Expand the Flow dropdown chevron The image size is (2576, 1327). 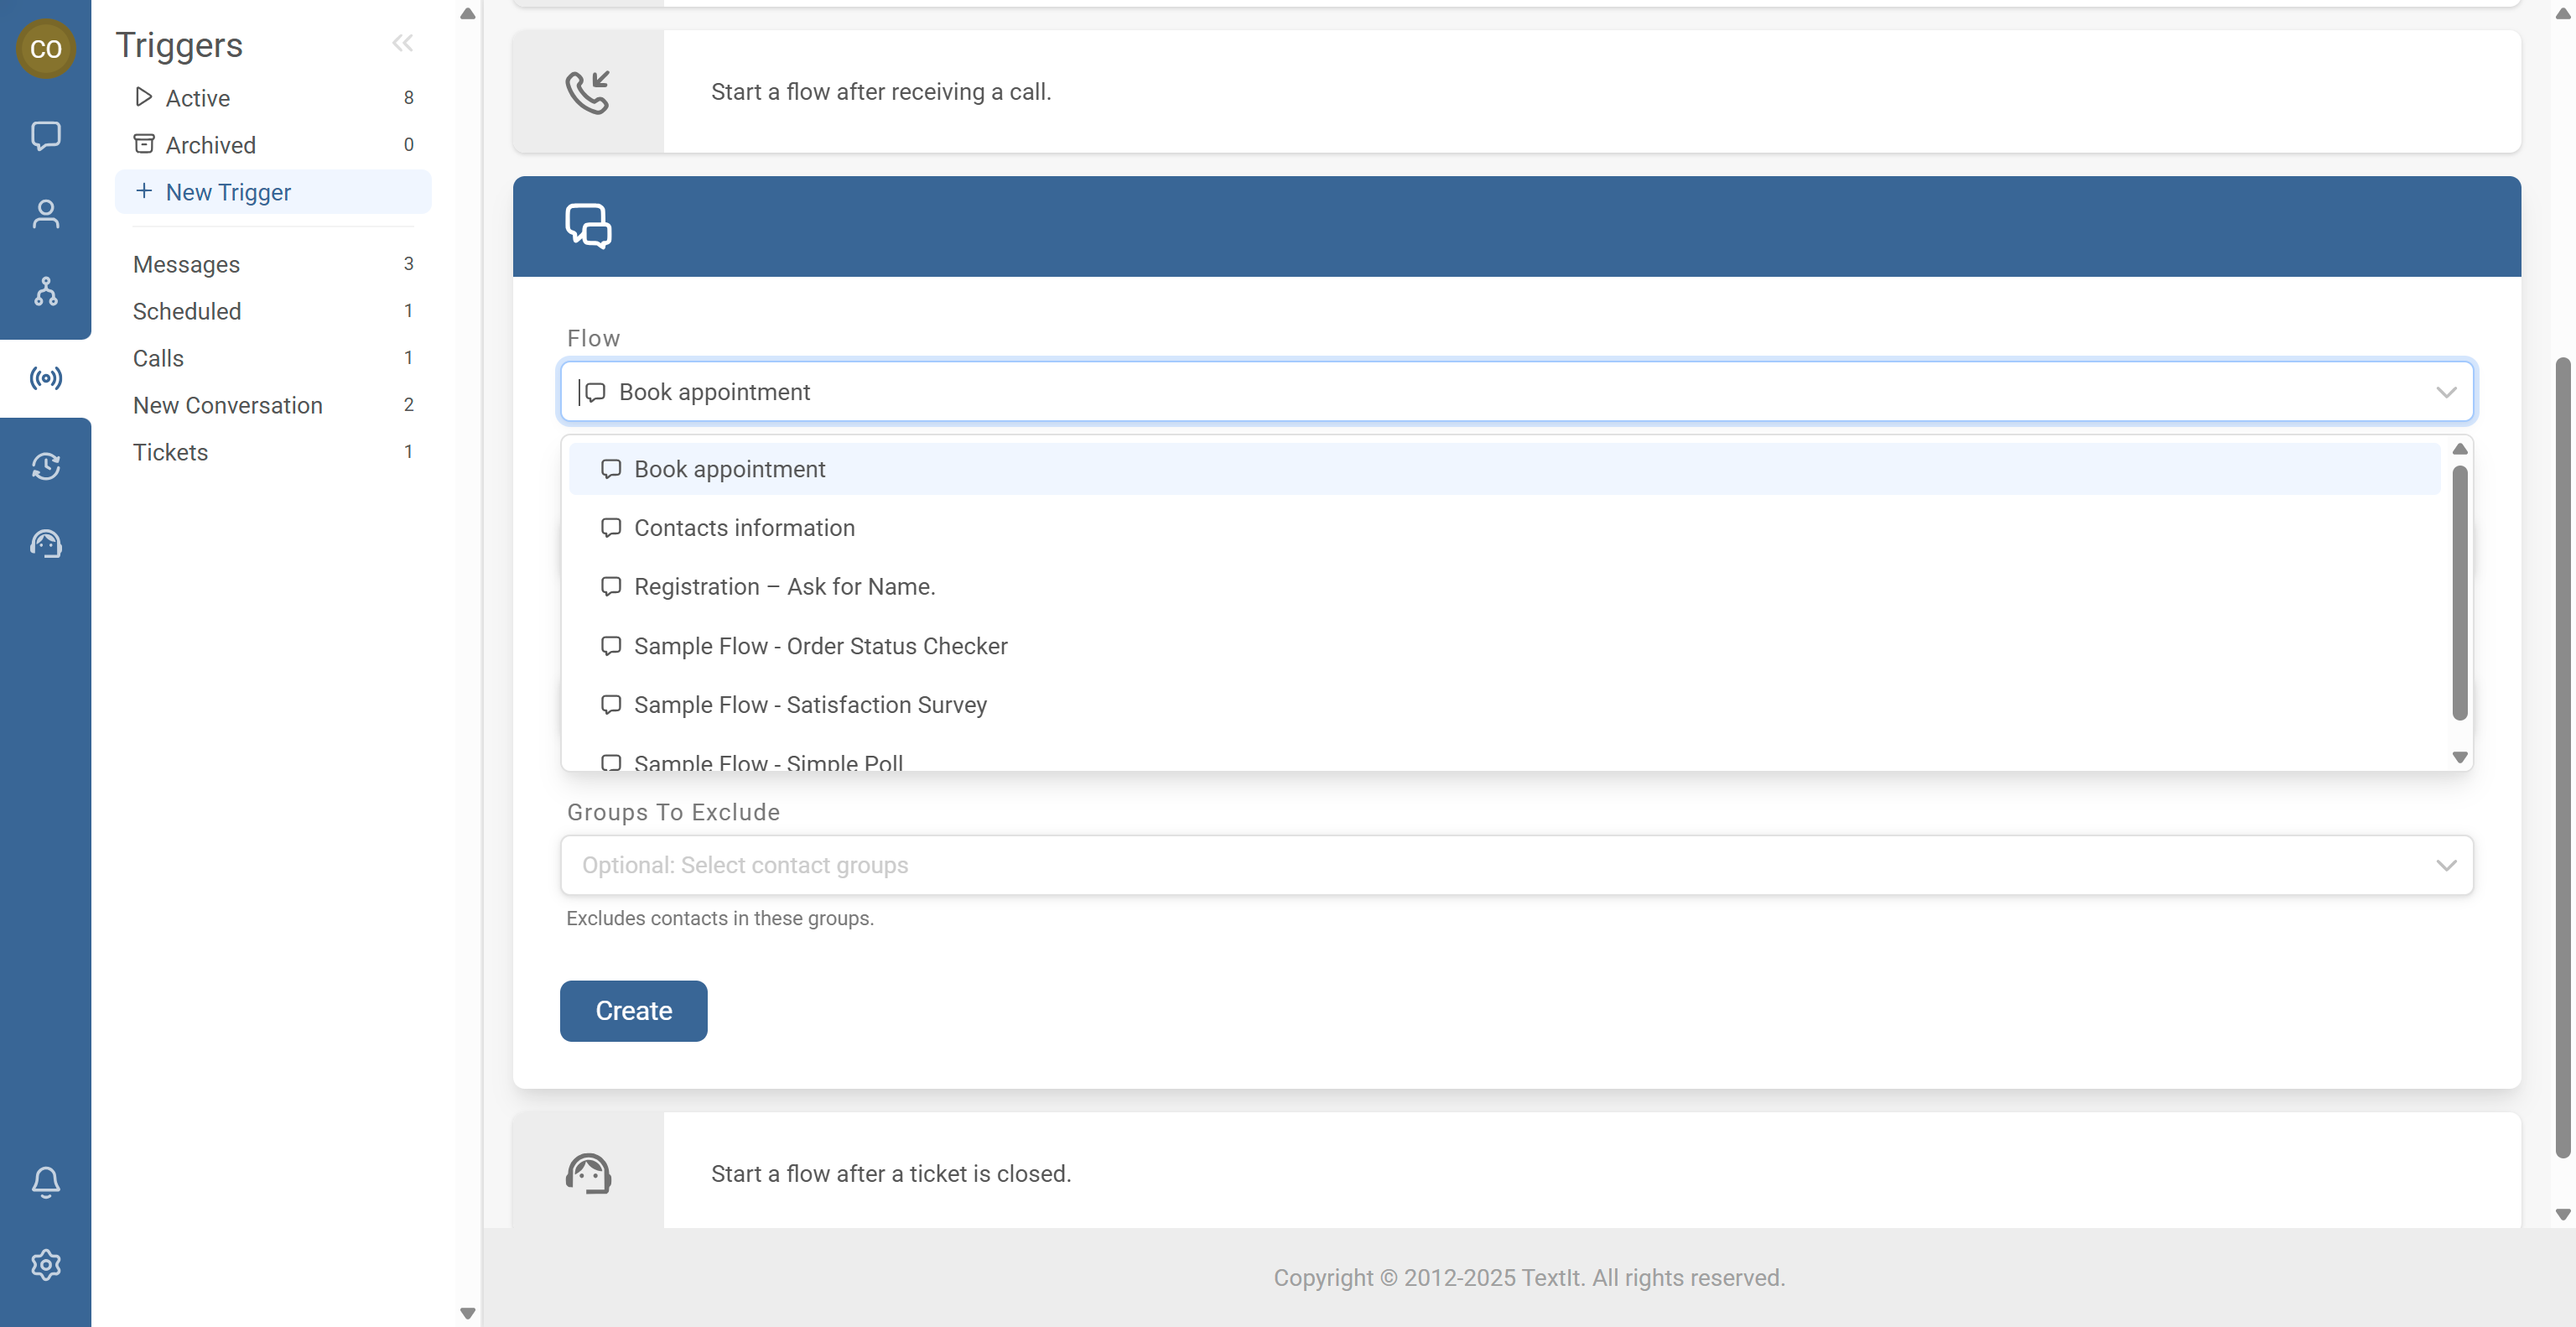click(2445, 392)
